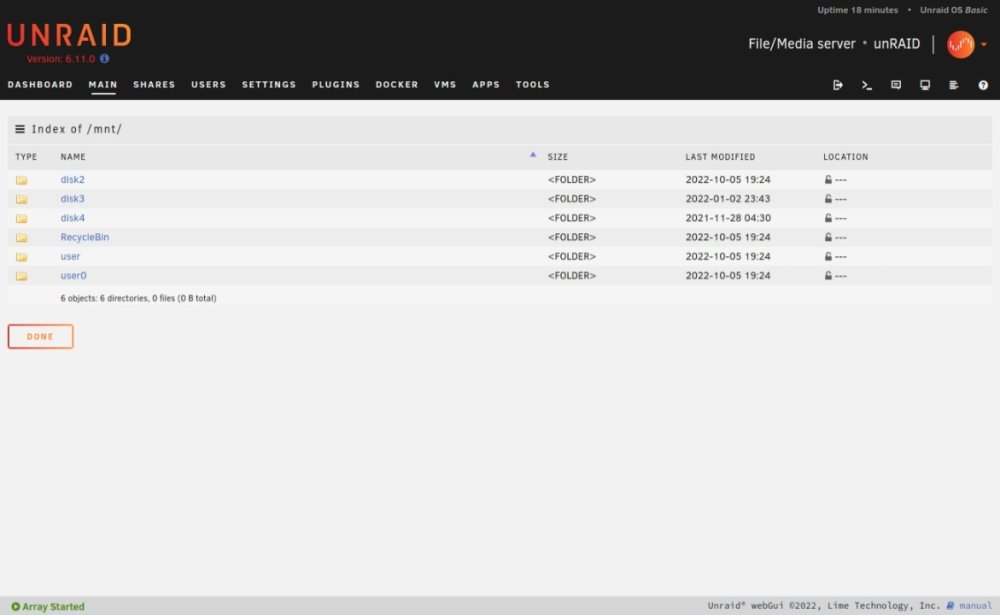1000x615 pixels.
Task: Click the lock icon in disk4 row
Action: [828, 218]
